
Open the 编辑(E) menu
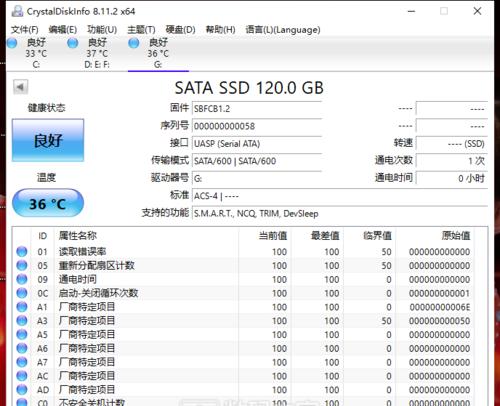[63, 30]
